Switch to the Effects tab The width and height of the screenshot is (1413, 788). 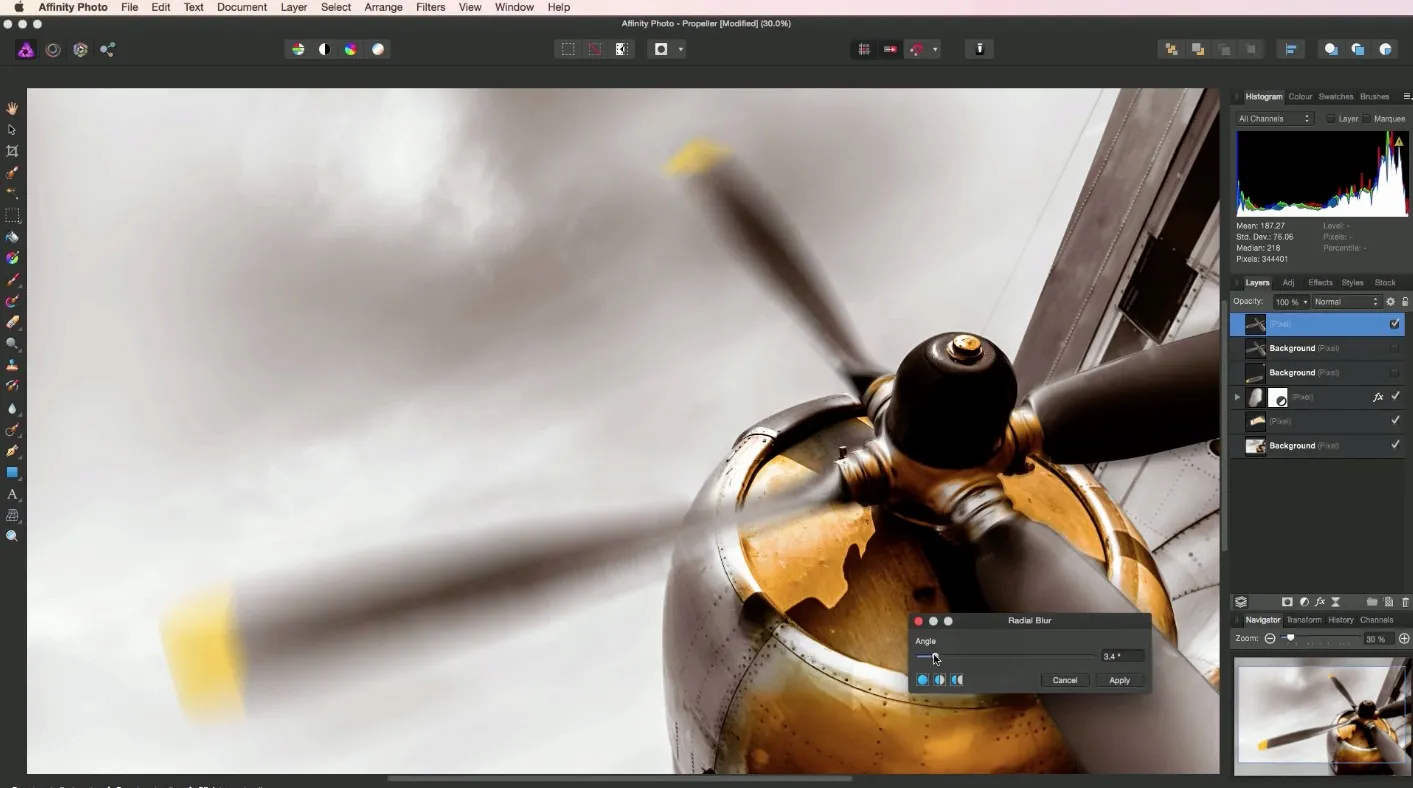click(x=1320, y=283)
